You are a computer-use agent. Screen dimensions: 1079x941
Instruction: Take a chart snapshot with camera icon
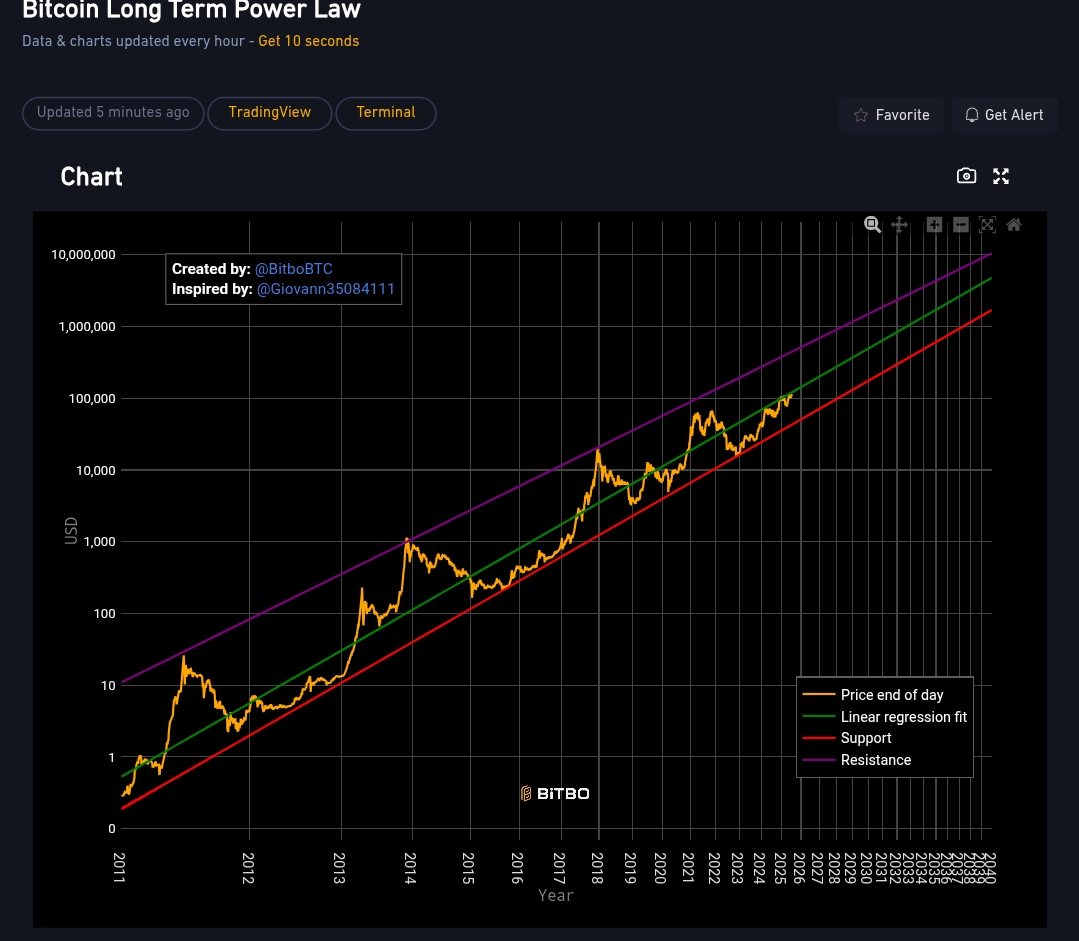click(x=966, y=176)
